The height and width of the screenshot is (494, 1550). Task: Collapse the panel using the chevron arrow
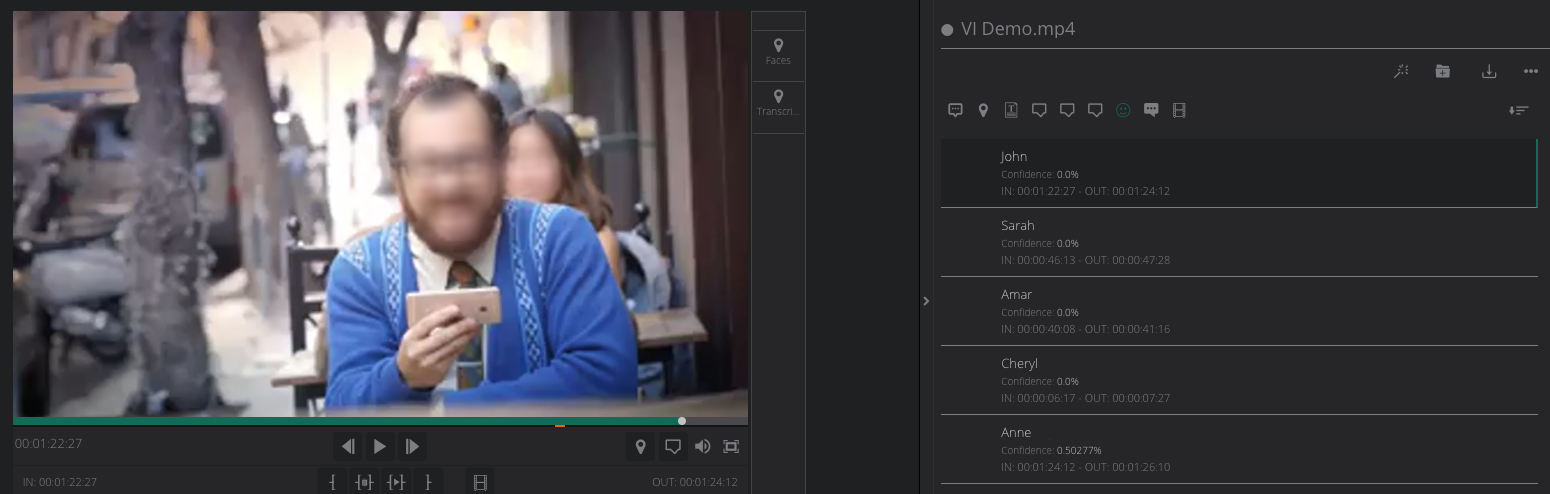[926, 301]
